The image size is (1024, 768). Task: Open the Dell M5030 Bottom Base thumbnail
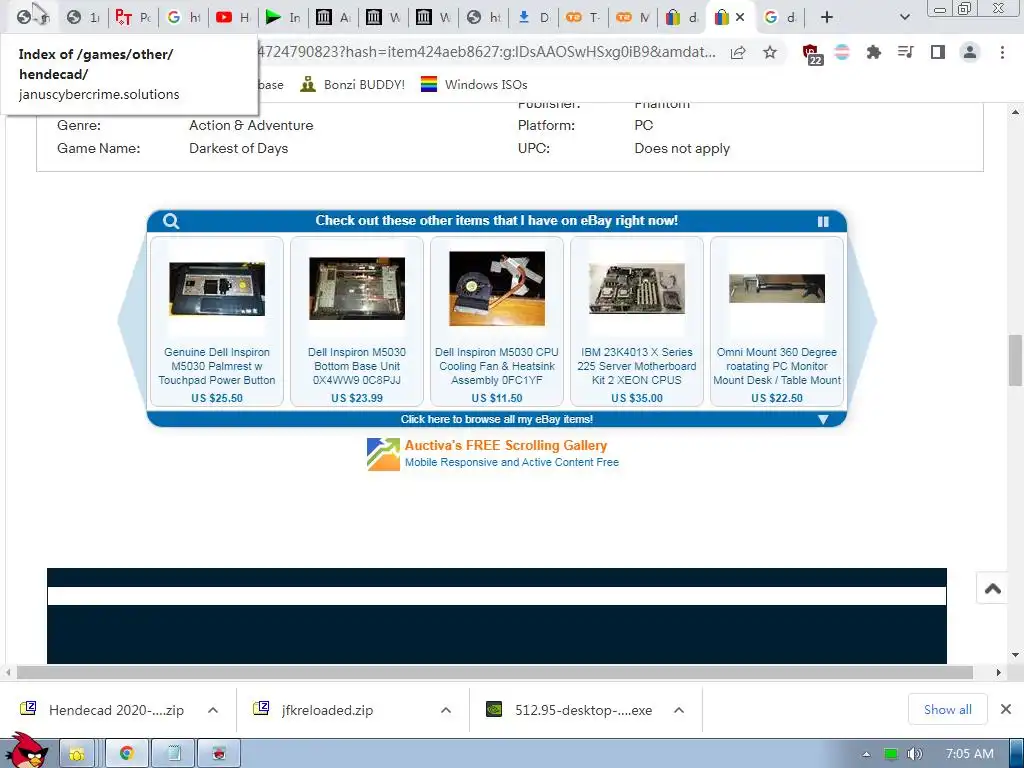(357, 289)
